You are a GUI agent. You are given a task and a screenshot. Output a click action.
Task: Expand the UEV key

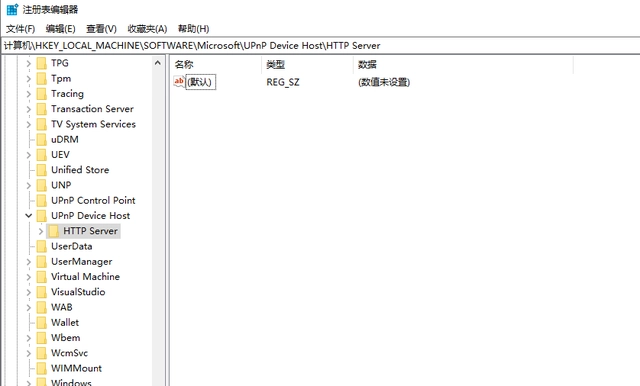pos(29,155)
